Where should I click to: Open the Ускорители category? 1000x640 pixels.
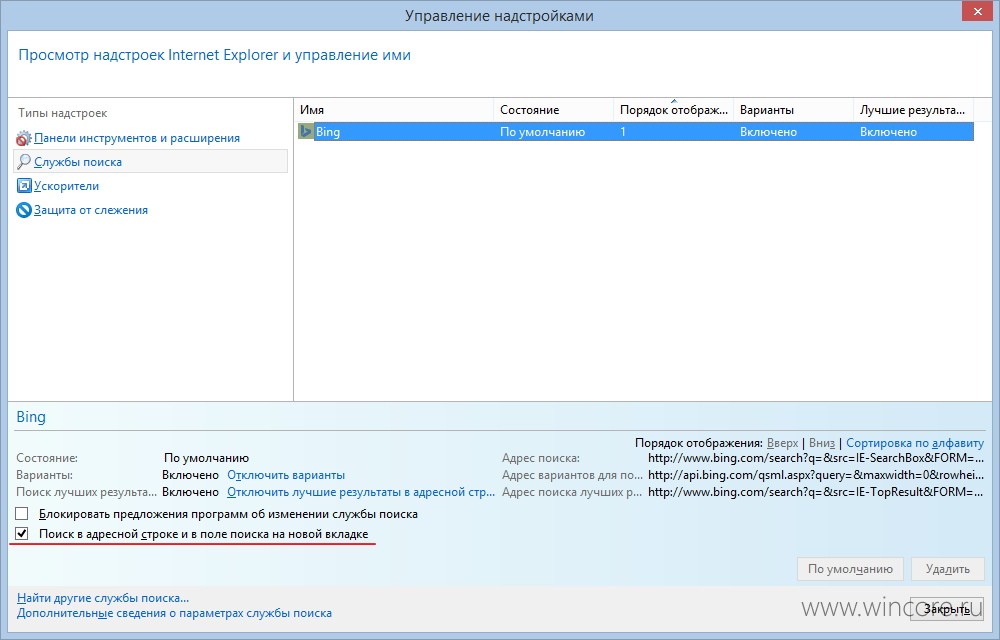tap(66, 186)
